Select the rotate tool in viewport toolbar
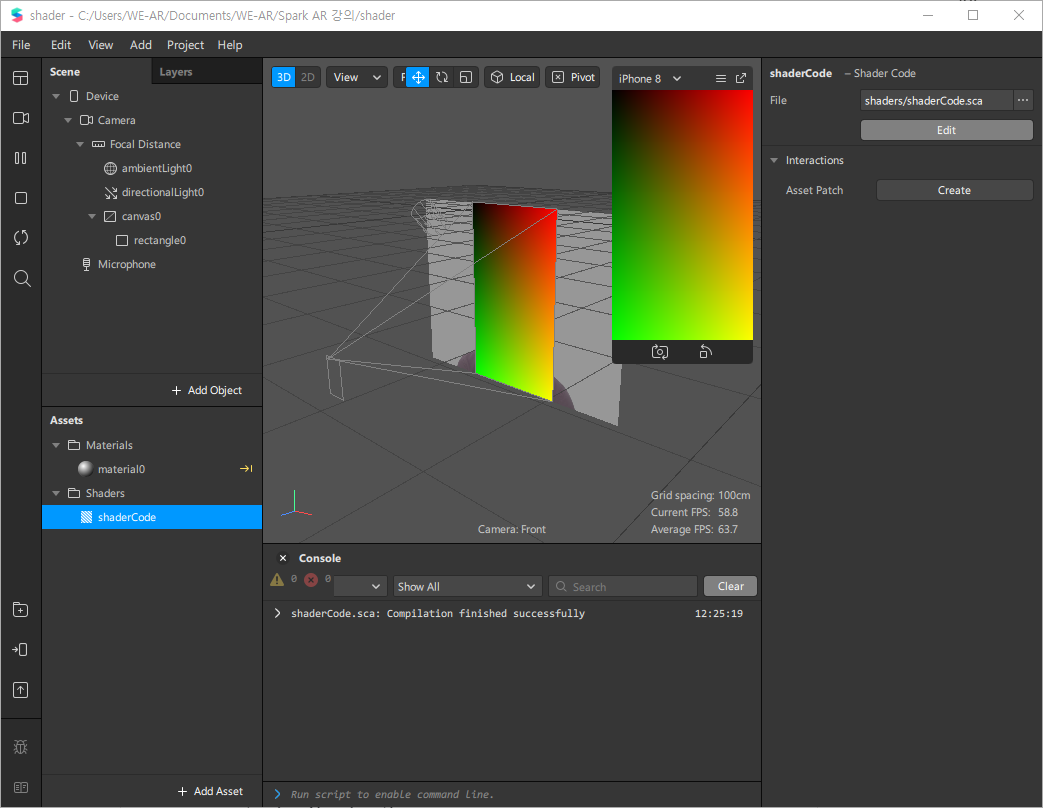The image size is (1043, 808). click(442, 77)
